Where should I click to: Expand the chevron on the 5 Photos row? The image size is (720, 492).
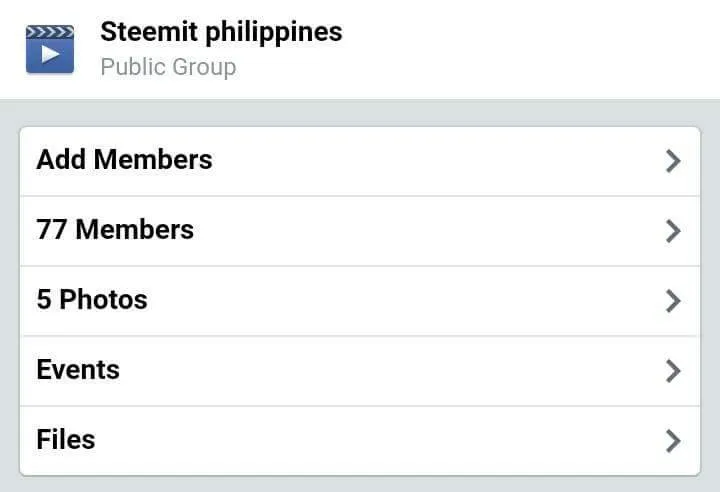[673, 301]
